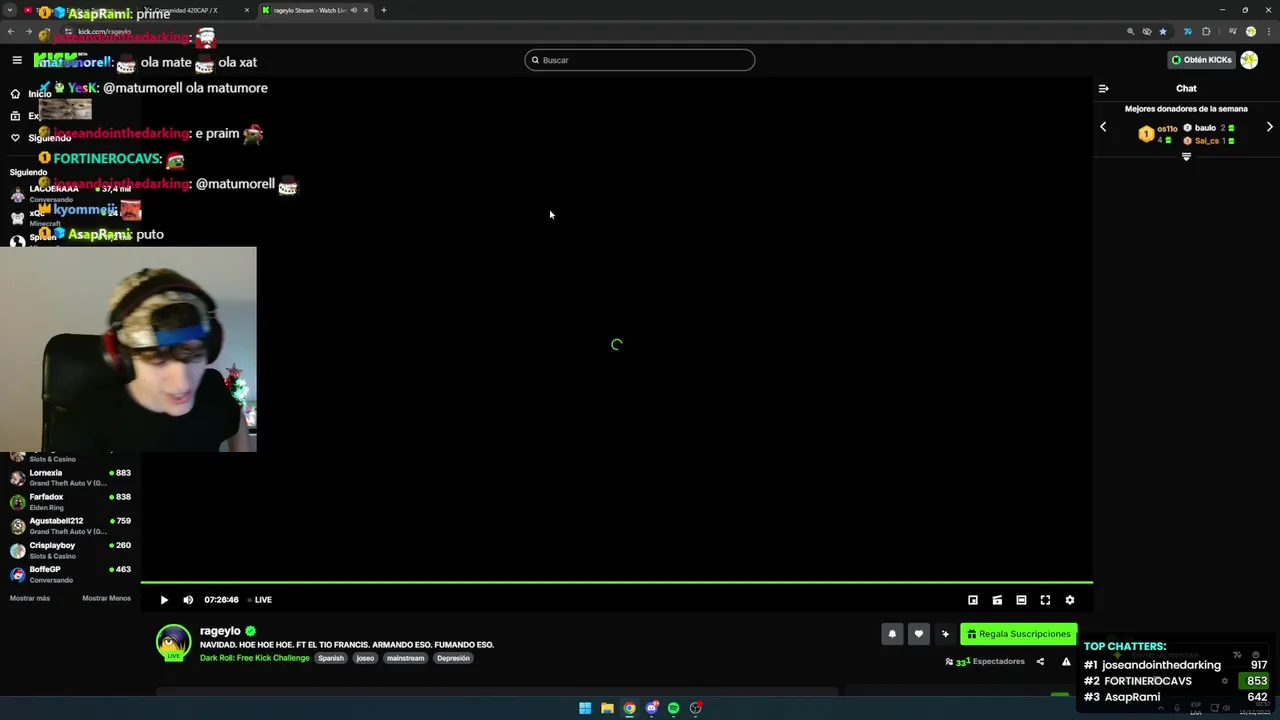Go back in browser
This screenshot has height=720, width=1280.
(x=11, y=31)
